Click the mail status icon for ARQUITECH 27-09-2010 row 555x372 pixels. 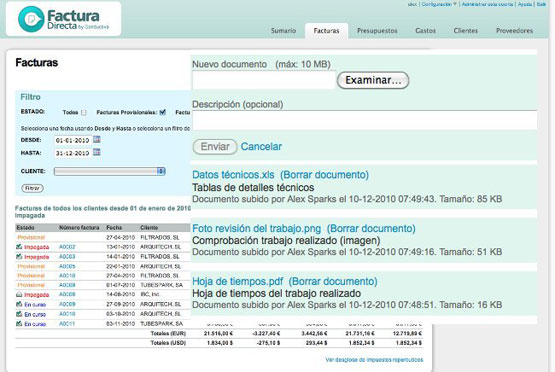coord(19,304)
